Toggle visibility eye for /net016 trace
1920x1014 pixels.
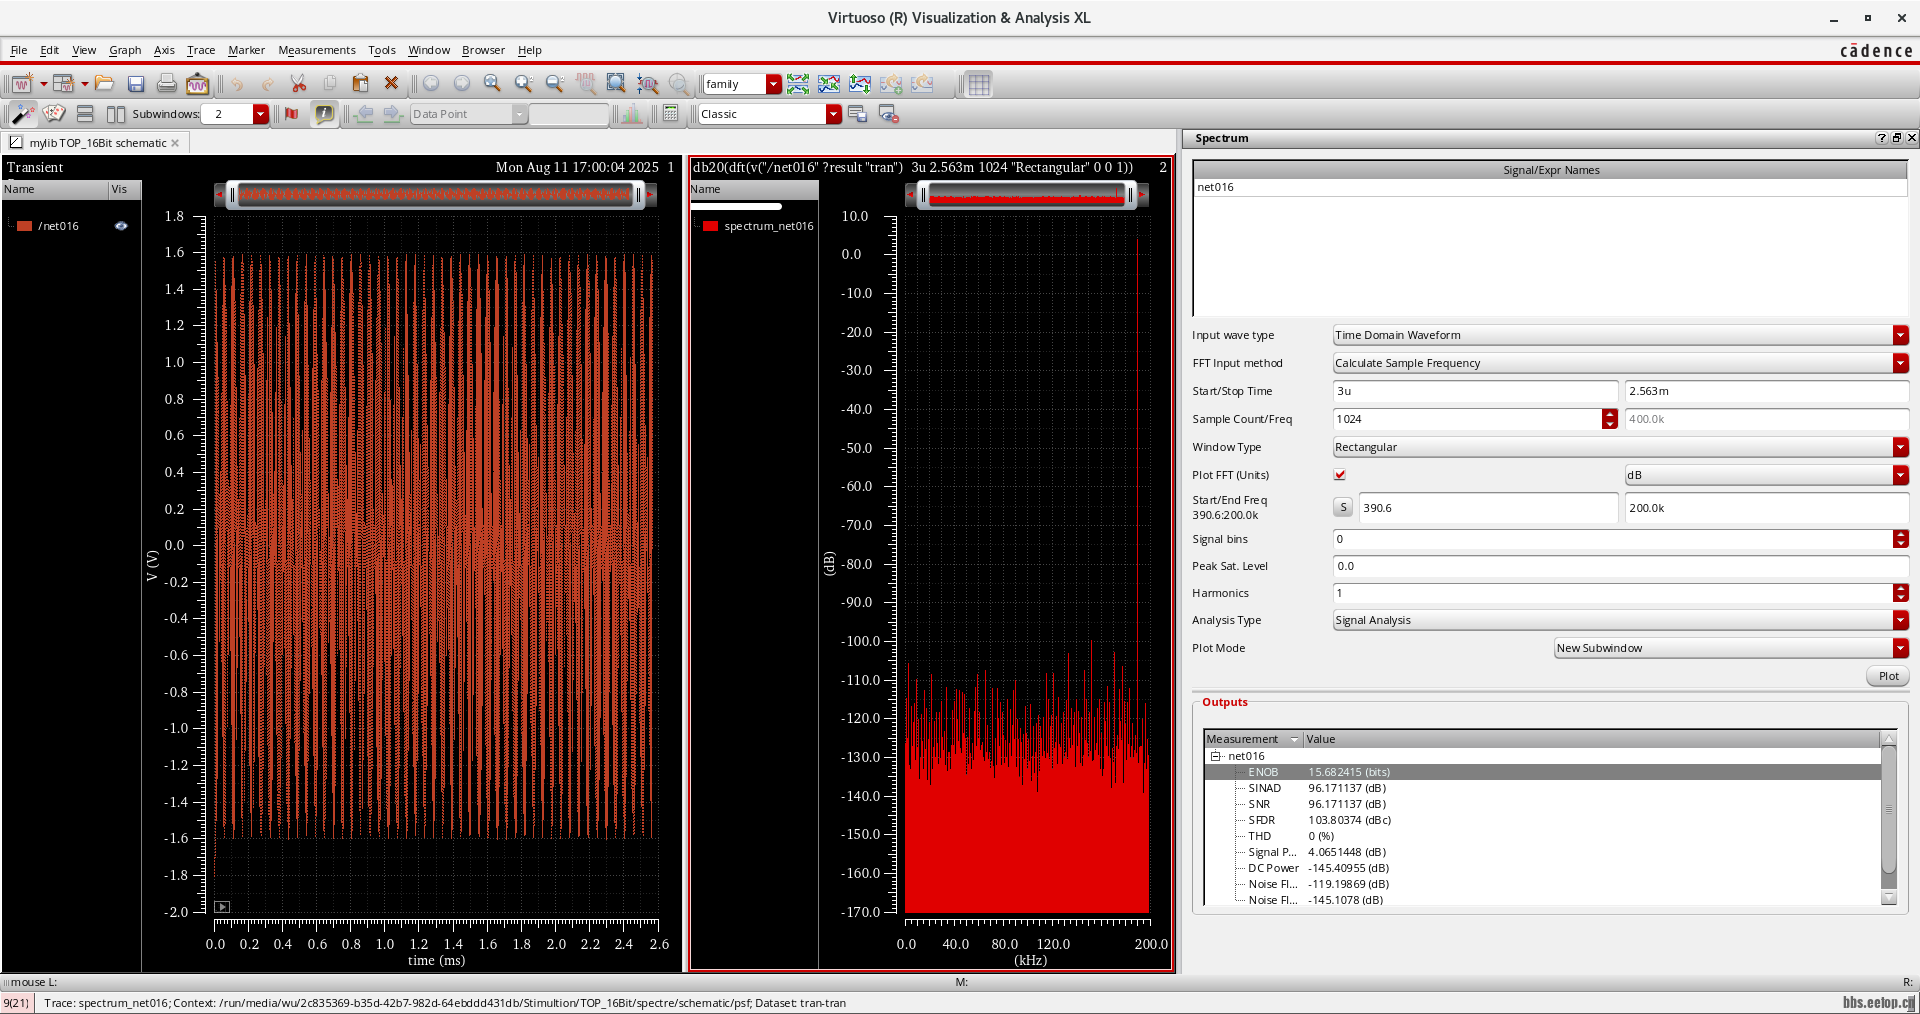click(121, 226)
